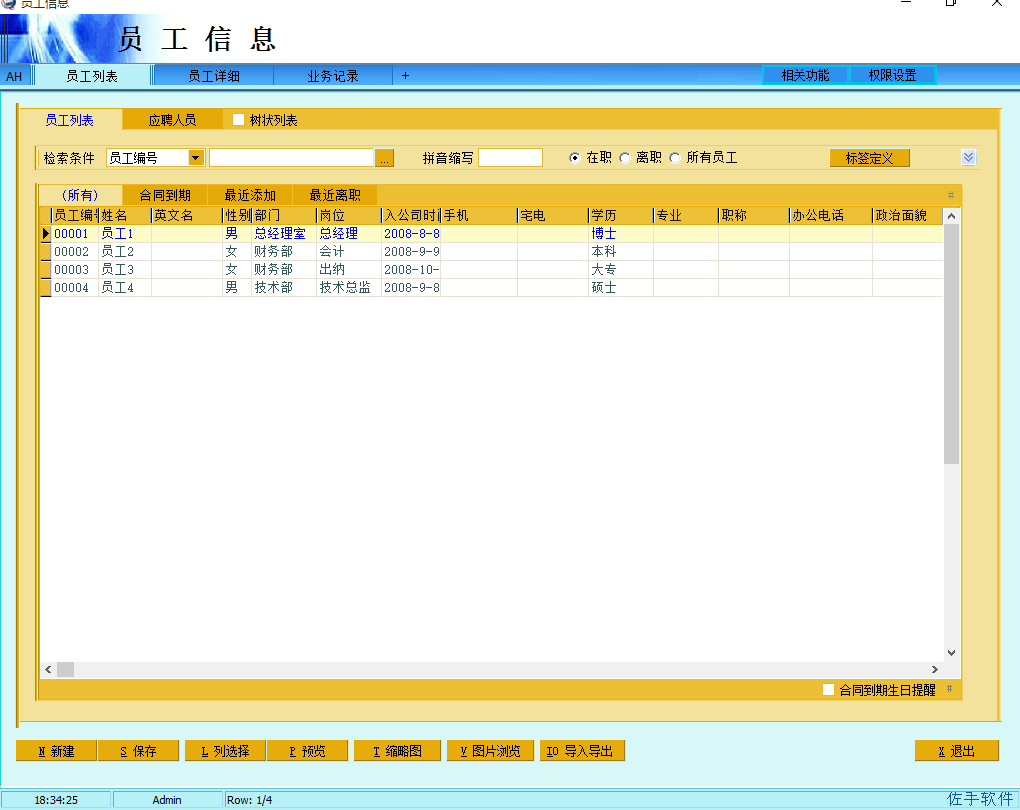
Task: Click the ellipsis browse button beside search field
Action: (385, 158)
